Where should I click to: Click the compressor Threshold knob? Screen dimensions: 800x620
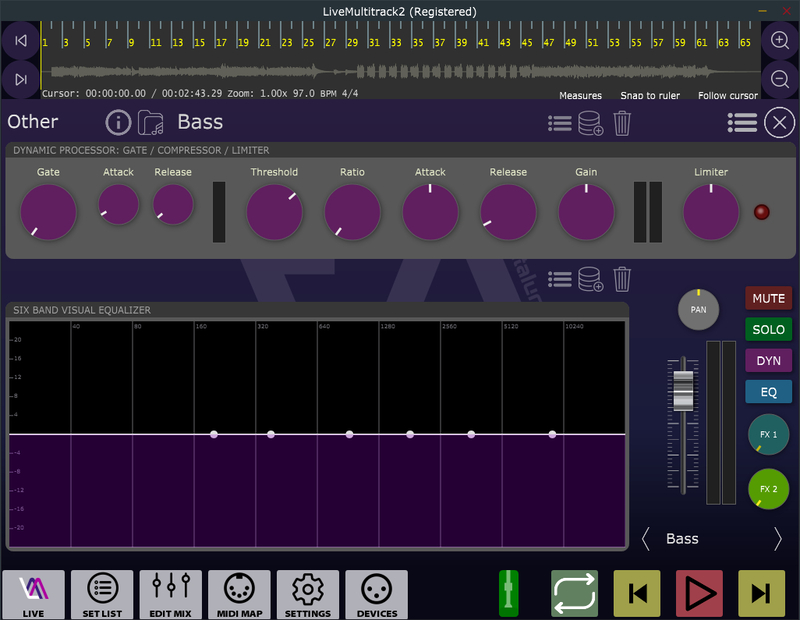point(274,212)
